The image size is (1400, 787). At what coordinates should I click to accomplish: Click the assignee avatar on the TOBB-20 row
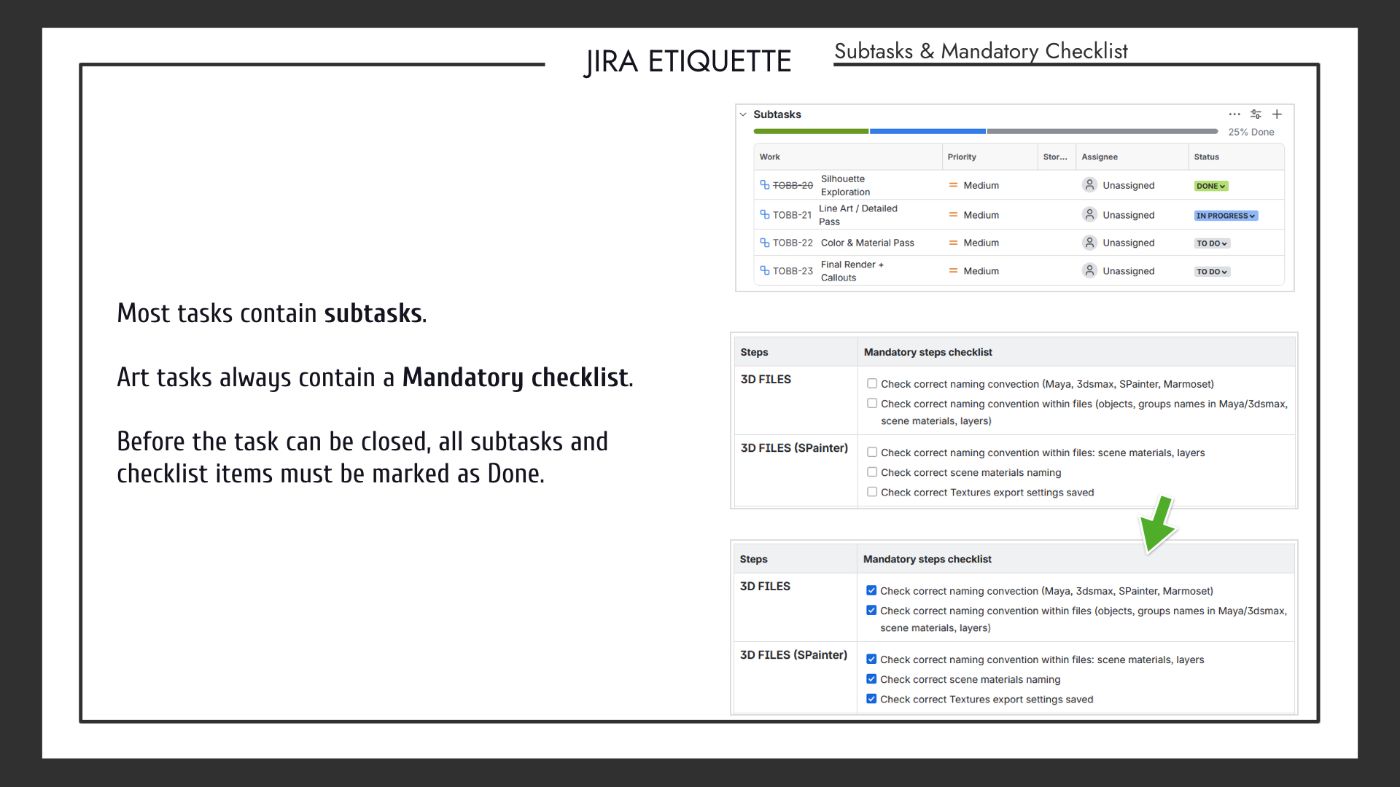pyautogui.click(x=1089, y=185)
